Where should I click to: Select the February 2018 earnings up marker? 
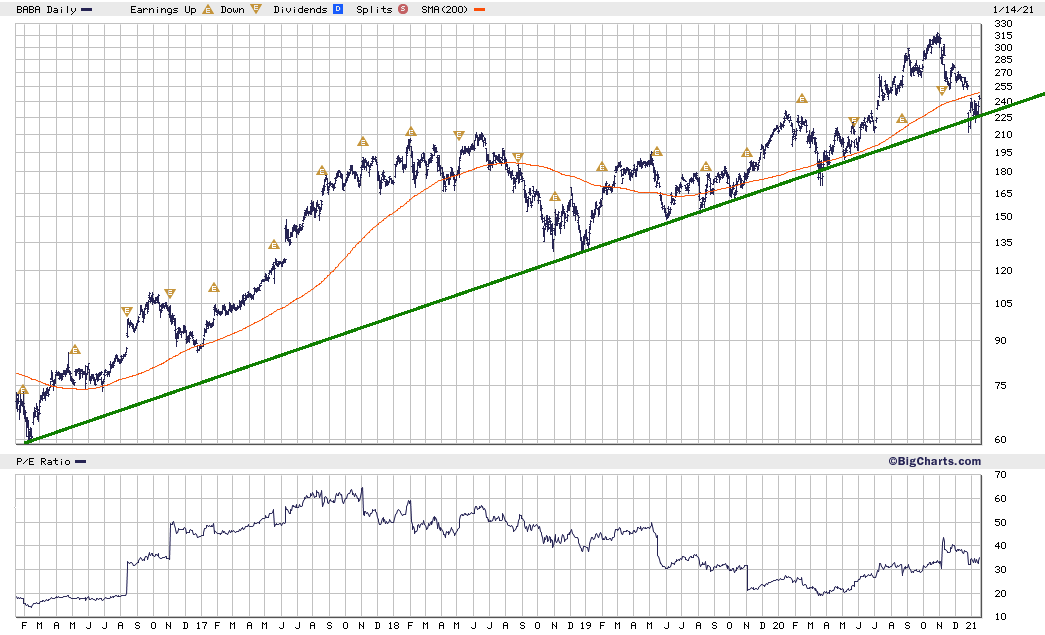coord(411,132)
